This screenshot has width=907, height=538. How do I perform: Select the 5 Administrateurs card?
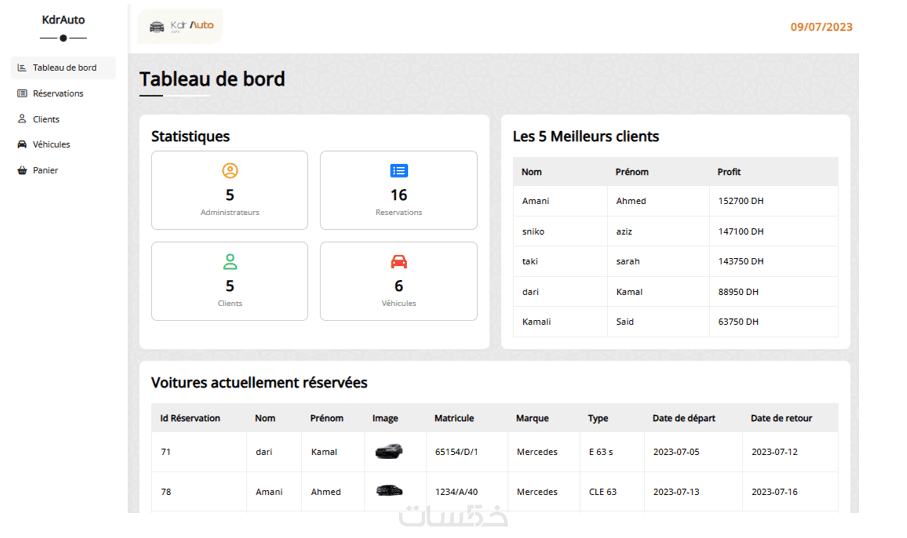click(230, 190)
